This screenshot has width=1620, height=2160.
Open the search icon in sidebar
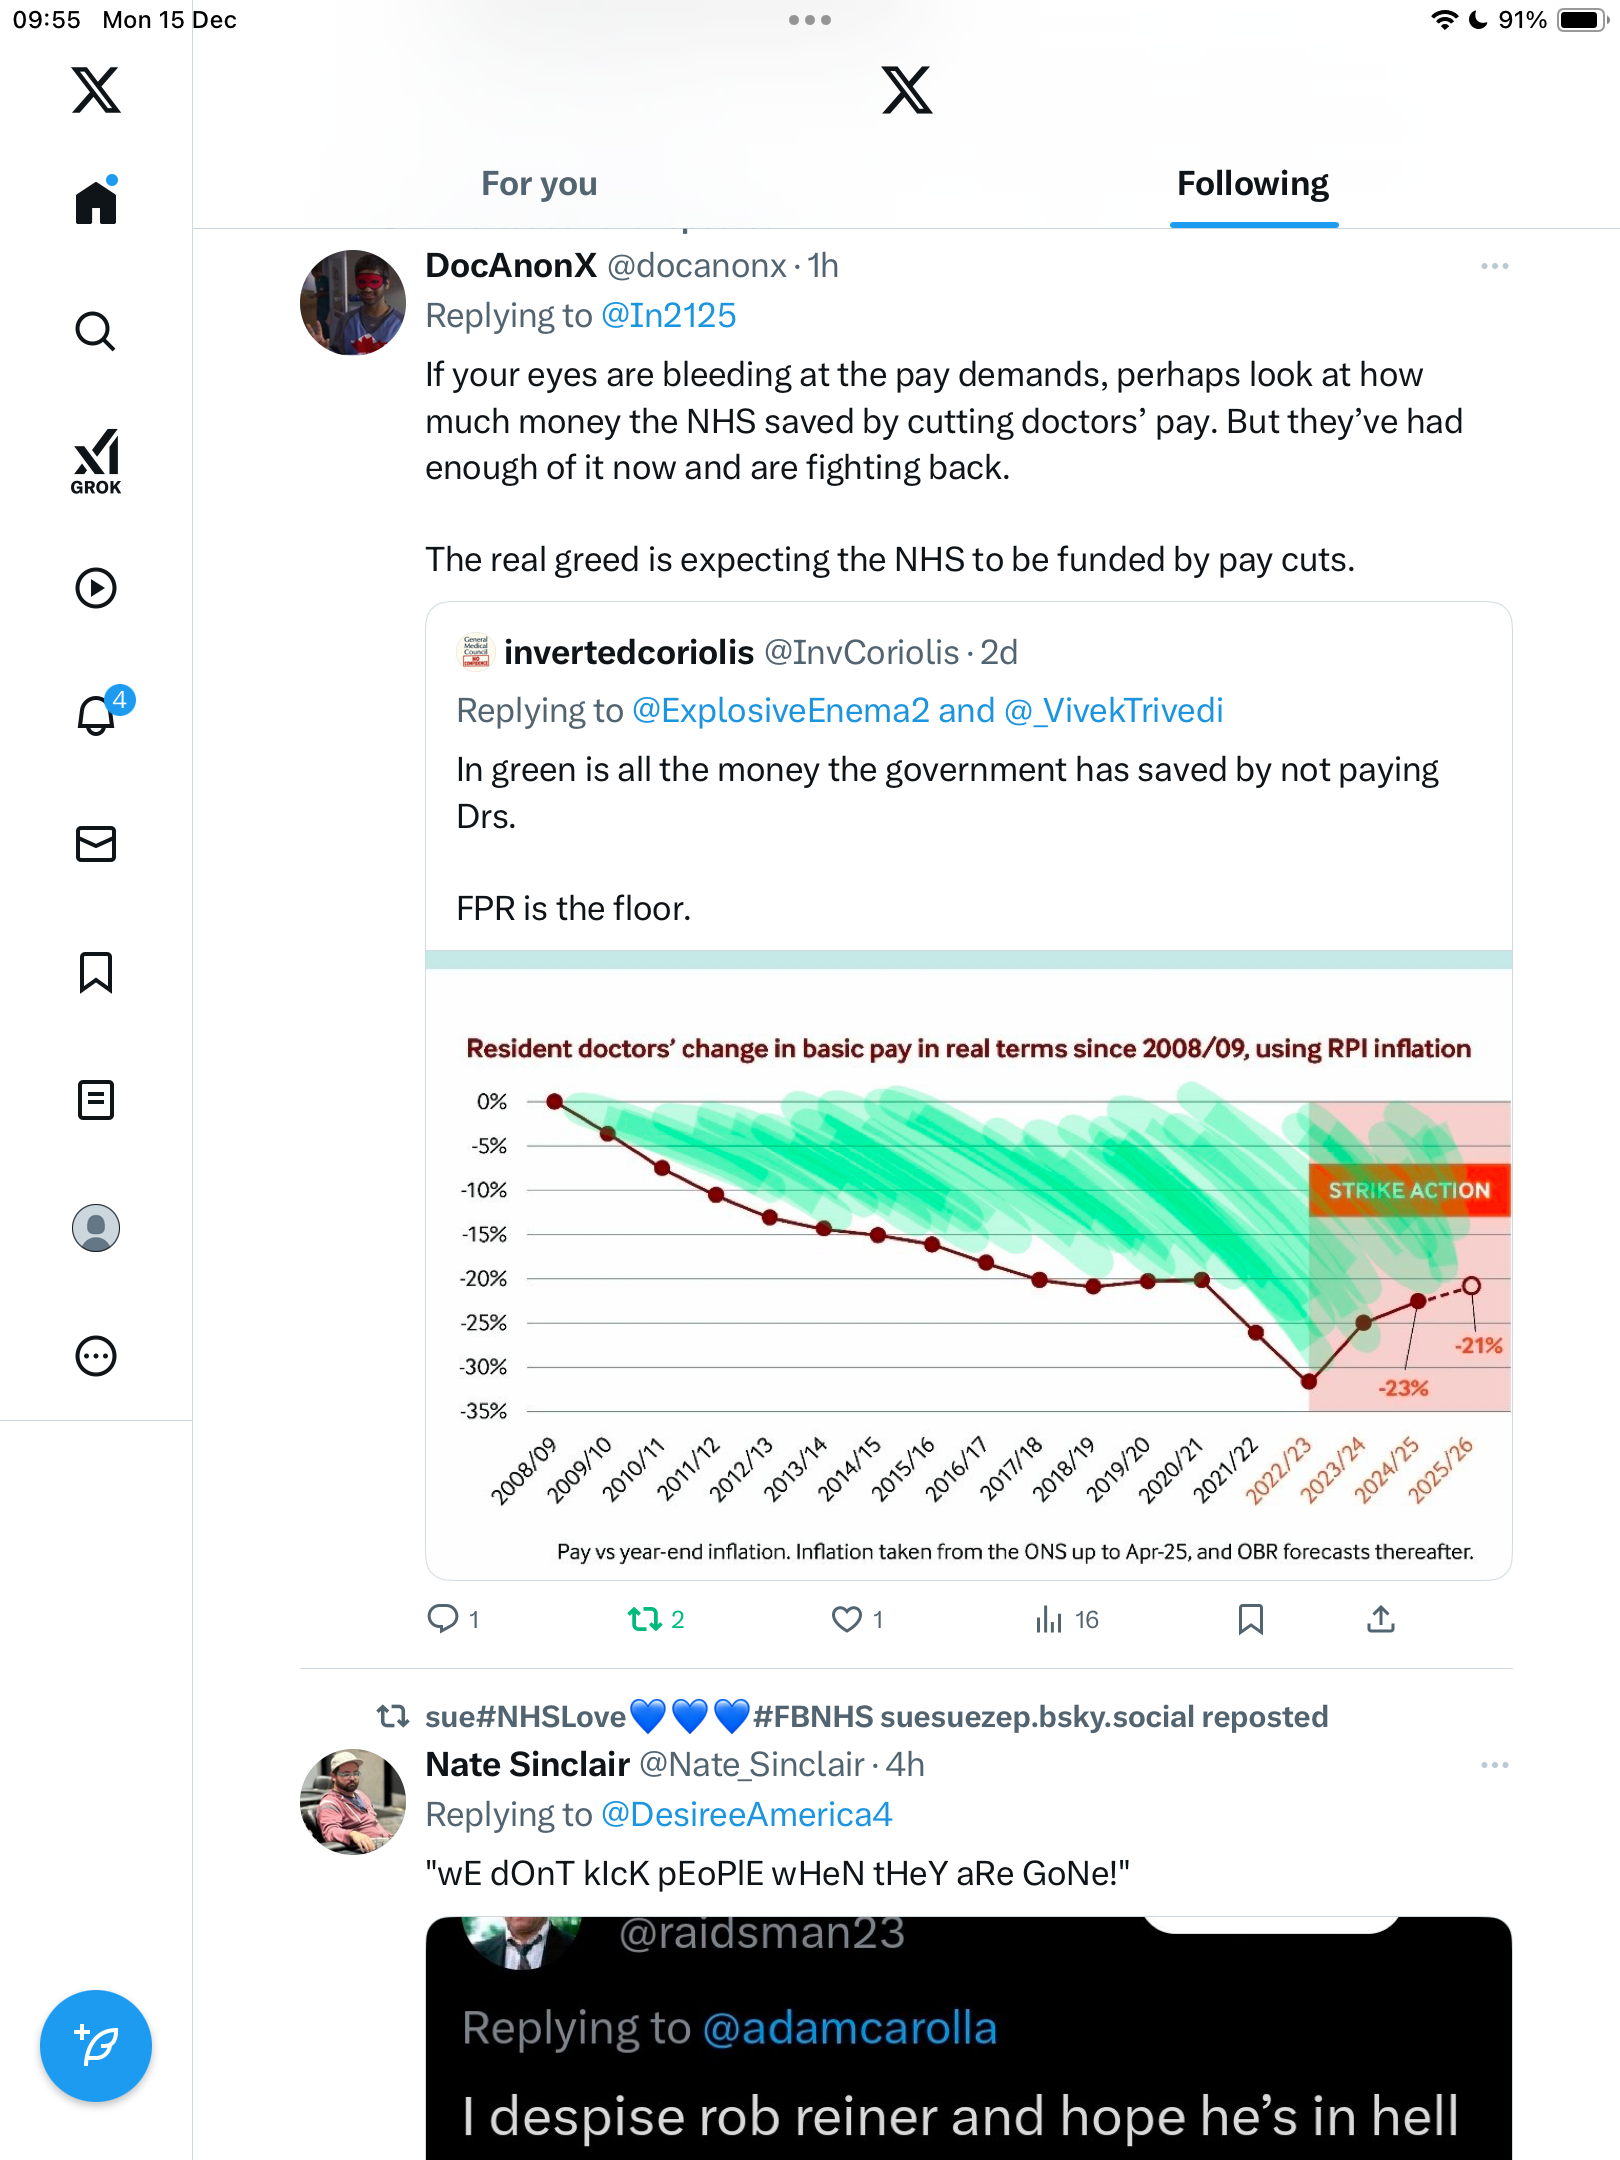[x=96, y=331]
